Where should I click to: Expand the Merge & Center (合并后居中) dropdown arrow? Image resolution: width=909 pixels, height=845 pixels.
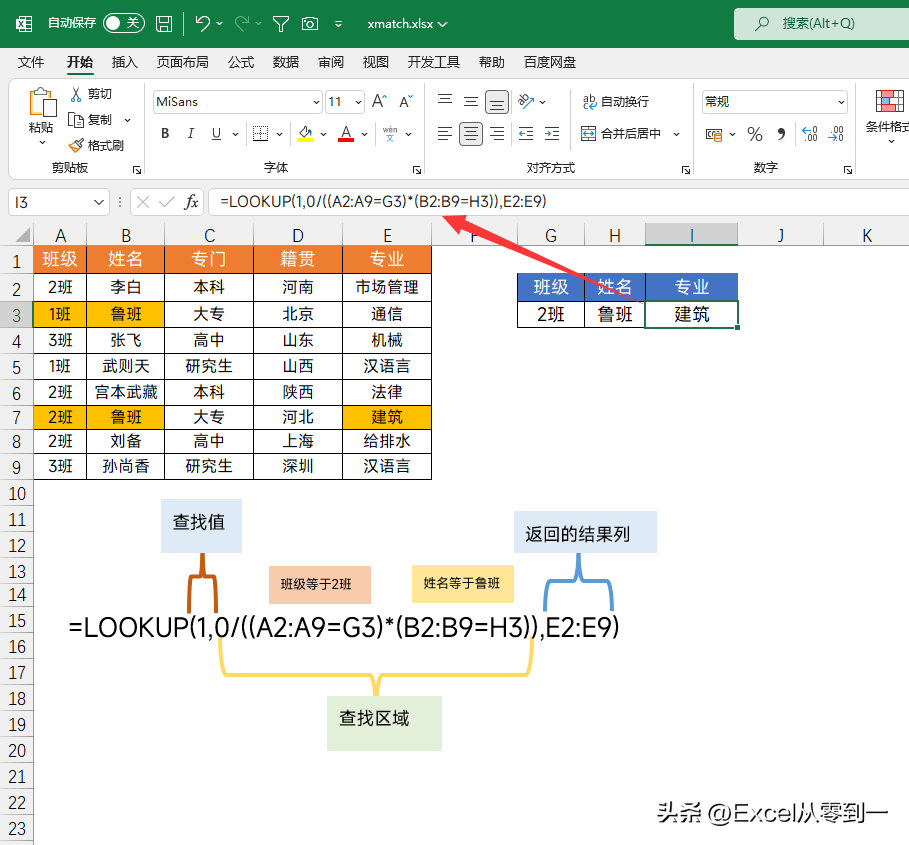(676, 134)
